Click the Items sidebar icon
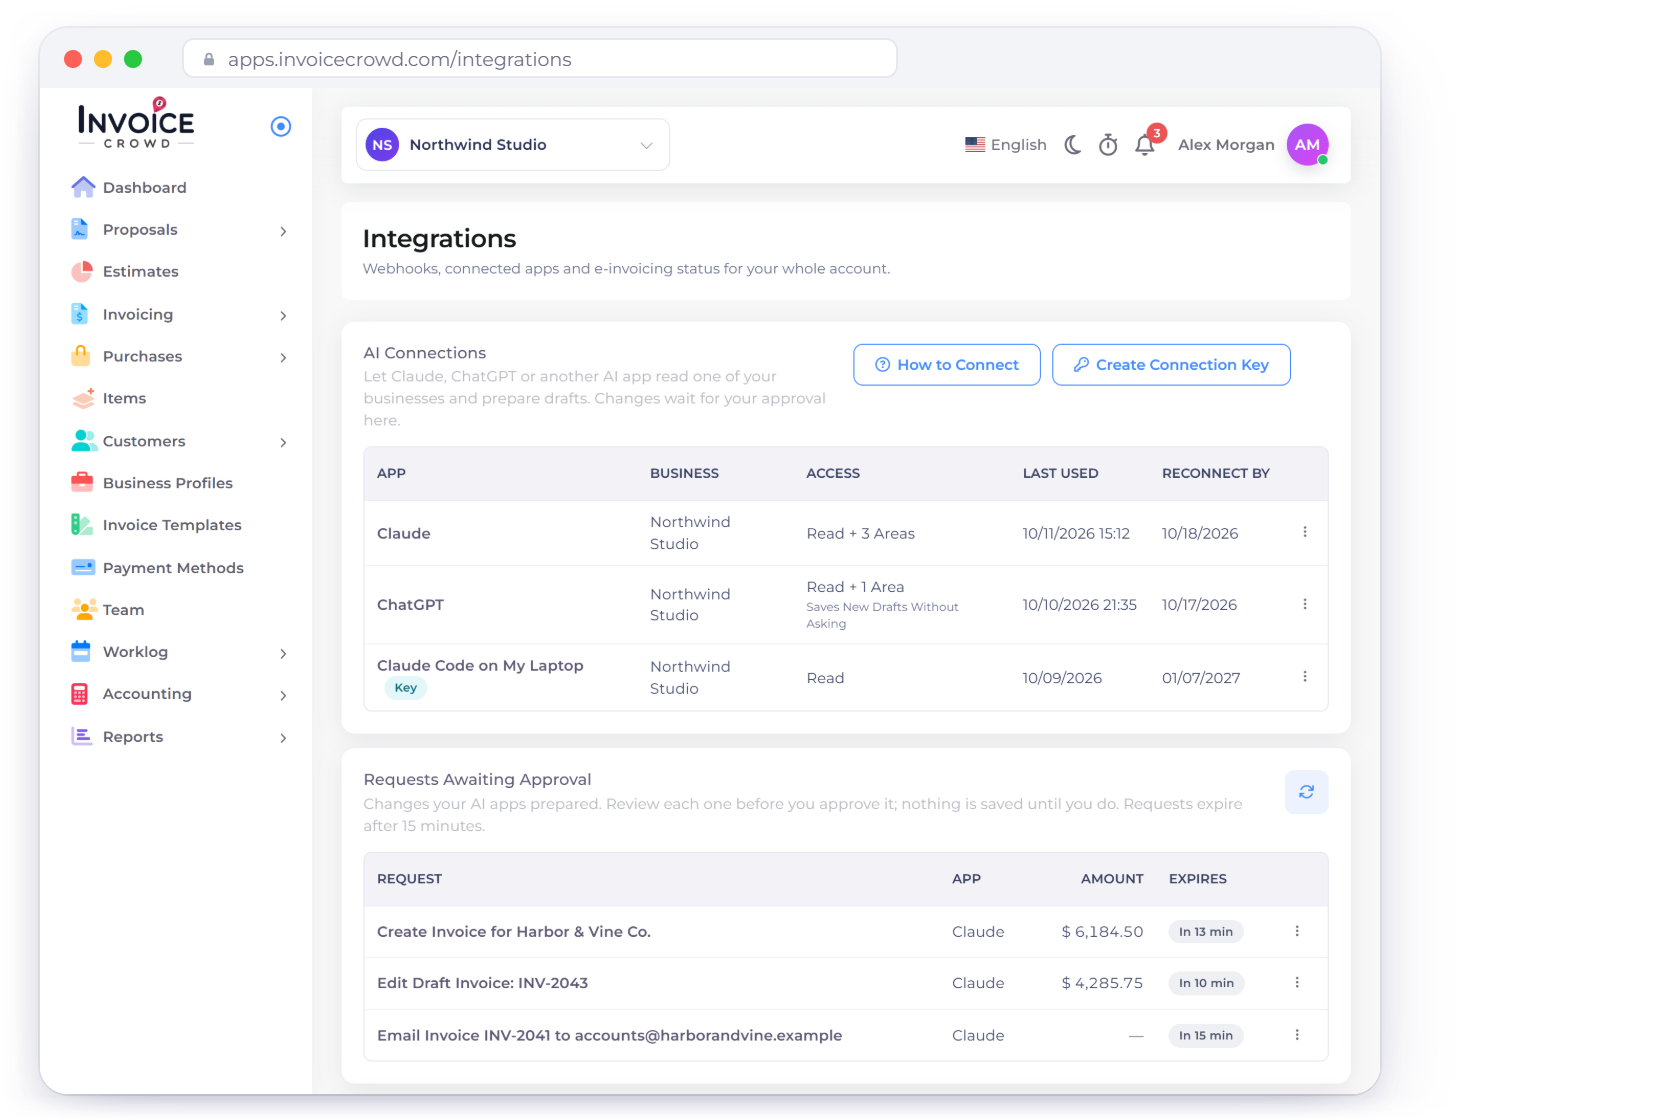This screenshot has width=1680, height=1120. tap(83, 398)
